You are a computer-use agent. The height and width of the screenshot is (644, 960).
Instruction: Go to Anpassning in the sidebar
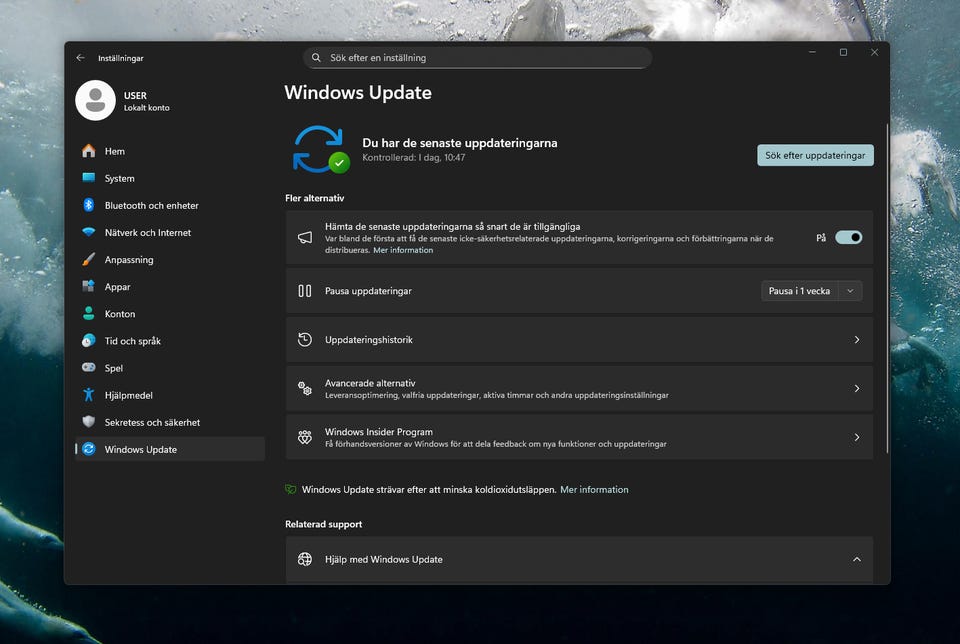pos(129,260)
